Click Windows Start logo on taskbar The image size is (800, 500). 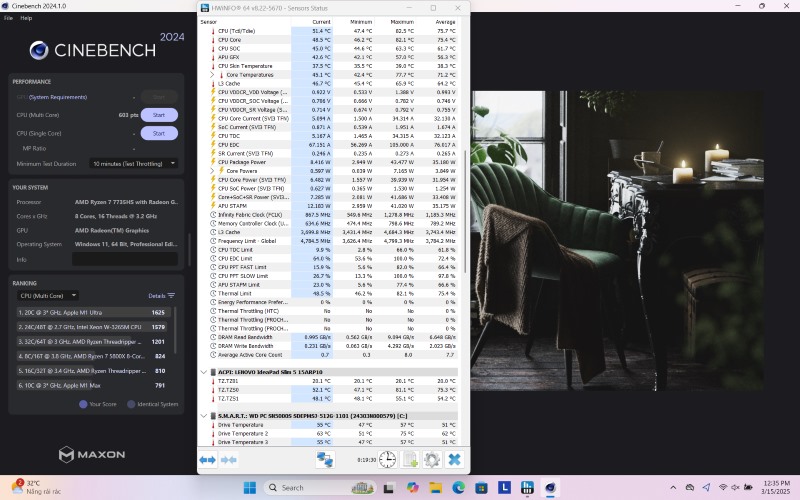pyautogui.click(x=250, y=488)
